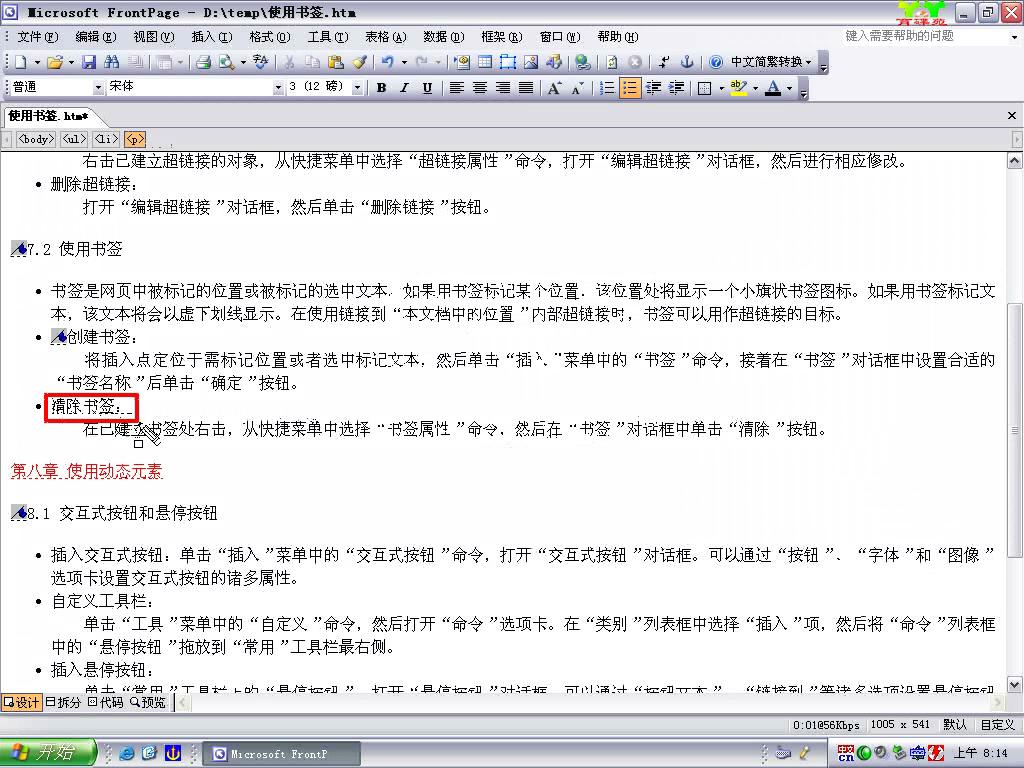This screenshot has height=768, width=1024.
Task: Click the Decrease Indent icon
Action: point(653,88)
